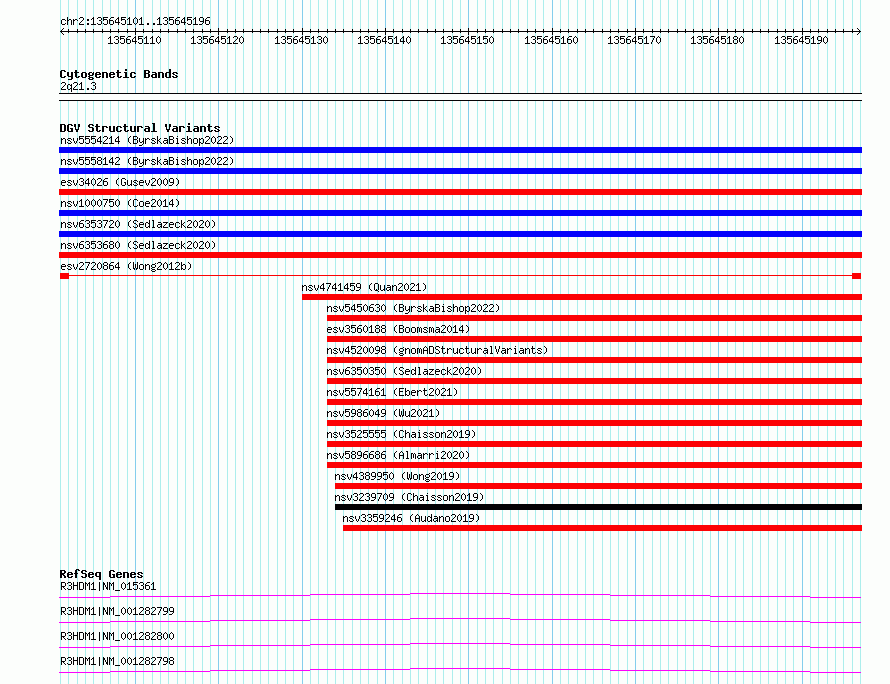Click the blue bar of nsv5554214

460,150
